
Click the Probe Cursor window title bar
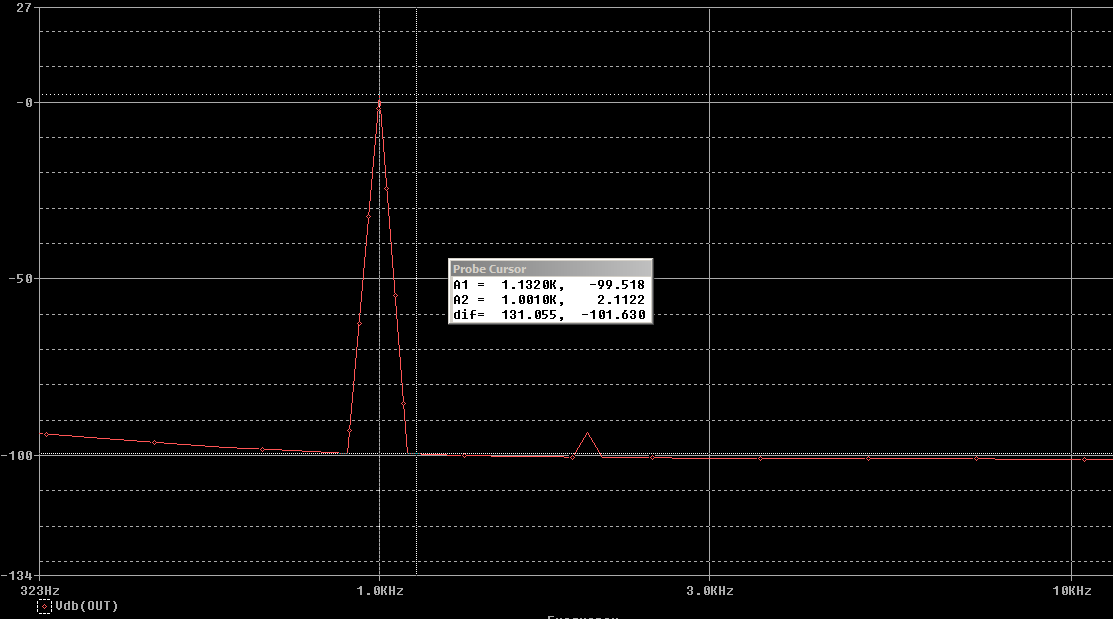tap(550, 268)
